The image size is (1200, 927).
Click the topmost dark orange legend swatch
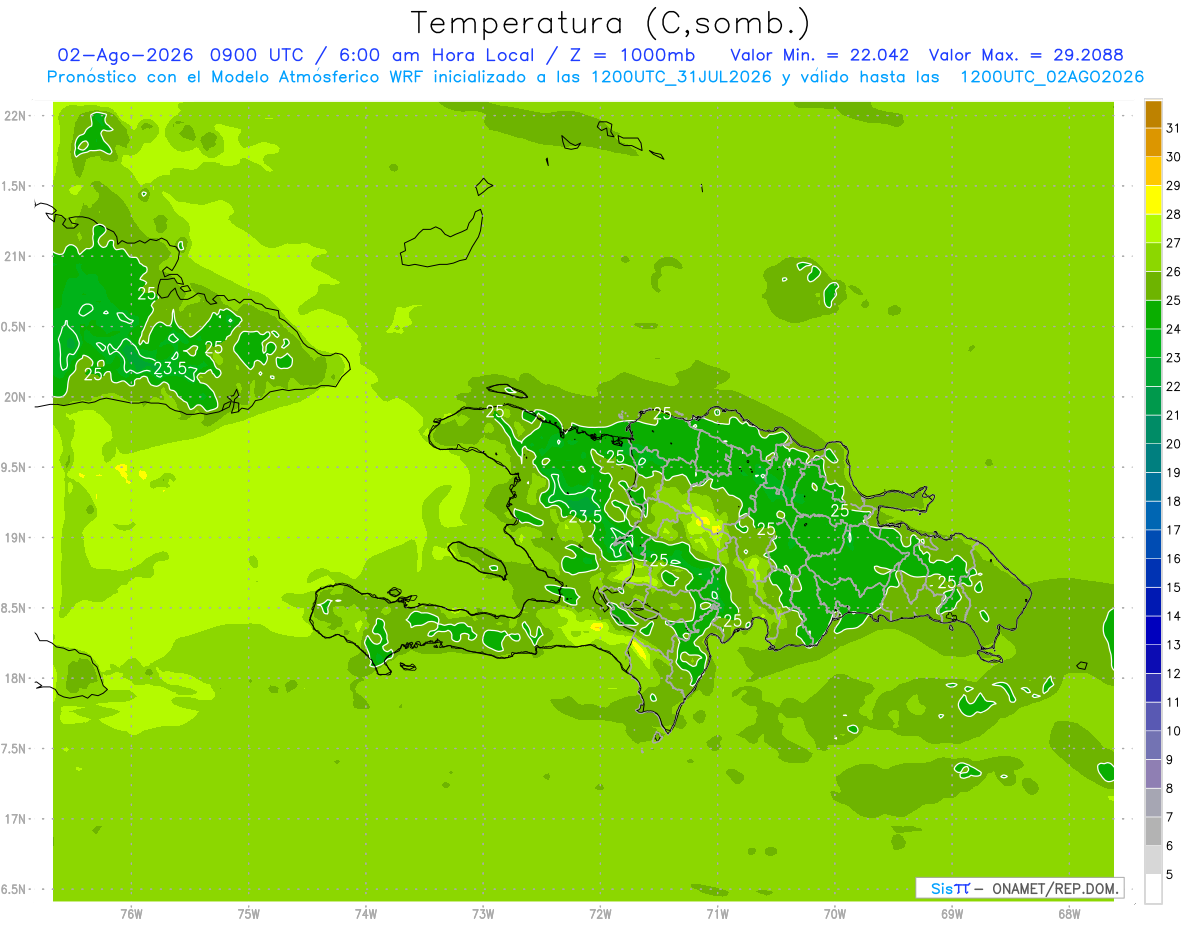[1153, 113]
